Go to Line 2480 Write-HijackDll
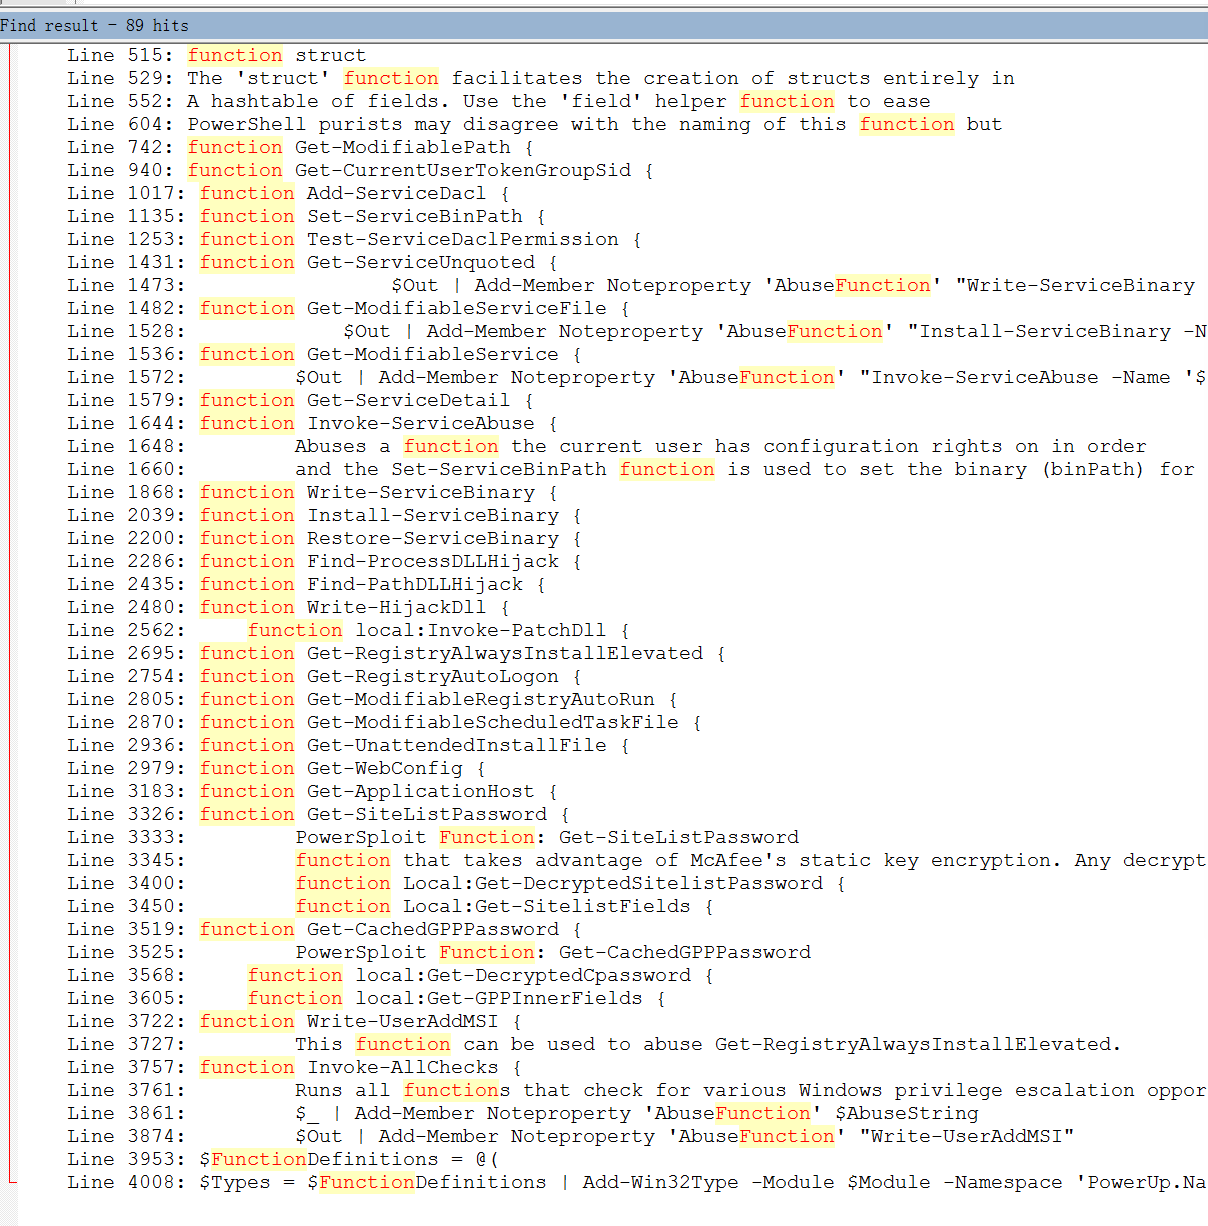This screenshot has height=1226, width=1208. (x=288, y=607)
